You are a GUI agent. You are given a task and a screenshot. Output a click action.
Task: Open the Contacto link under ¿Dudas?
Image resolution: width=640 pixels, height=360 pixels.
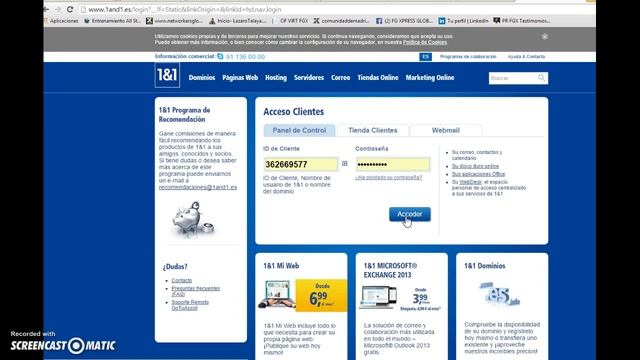(182, 280)
